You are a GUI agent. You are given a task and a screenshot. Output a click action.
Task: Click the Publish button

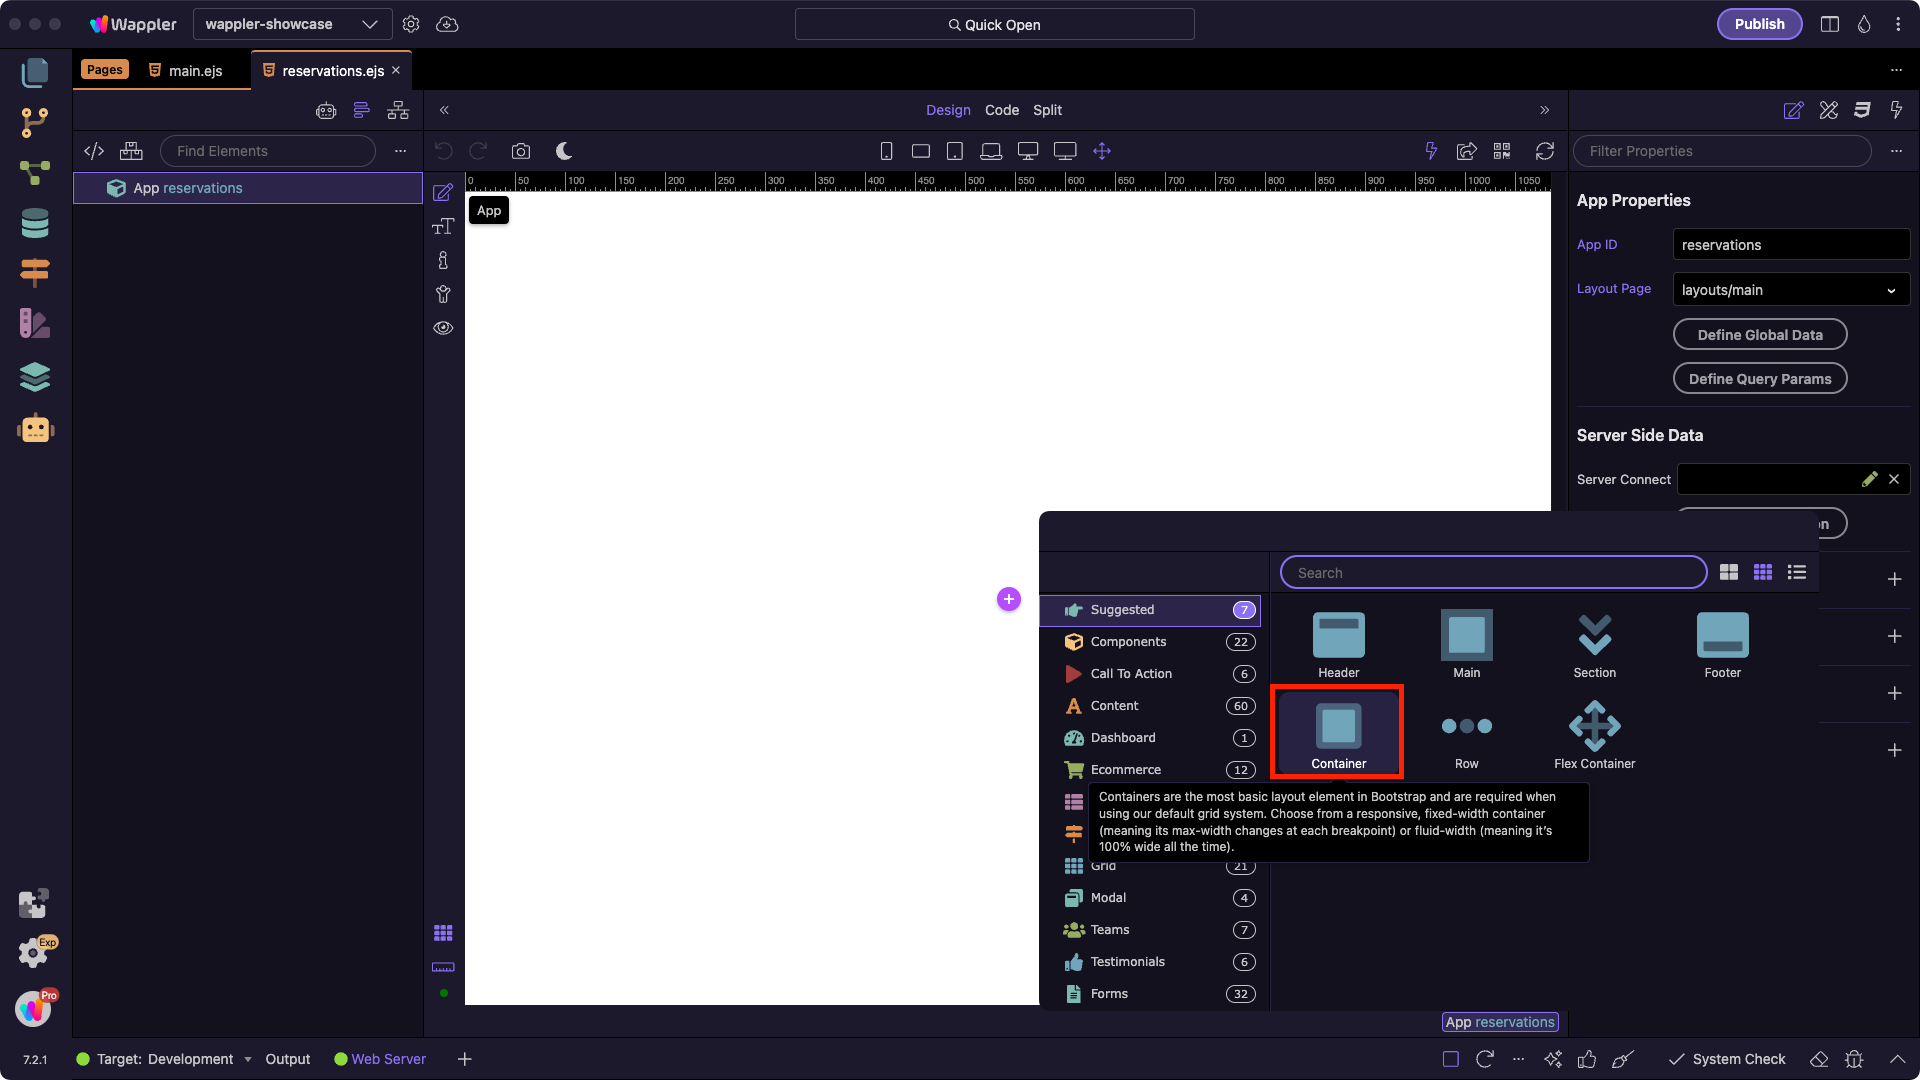tap(1758, 24)
